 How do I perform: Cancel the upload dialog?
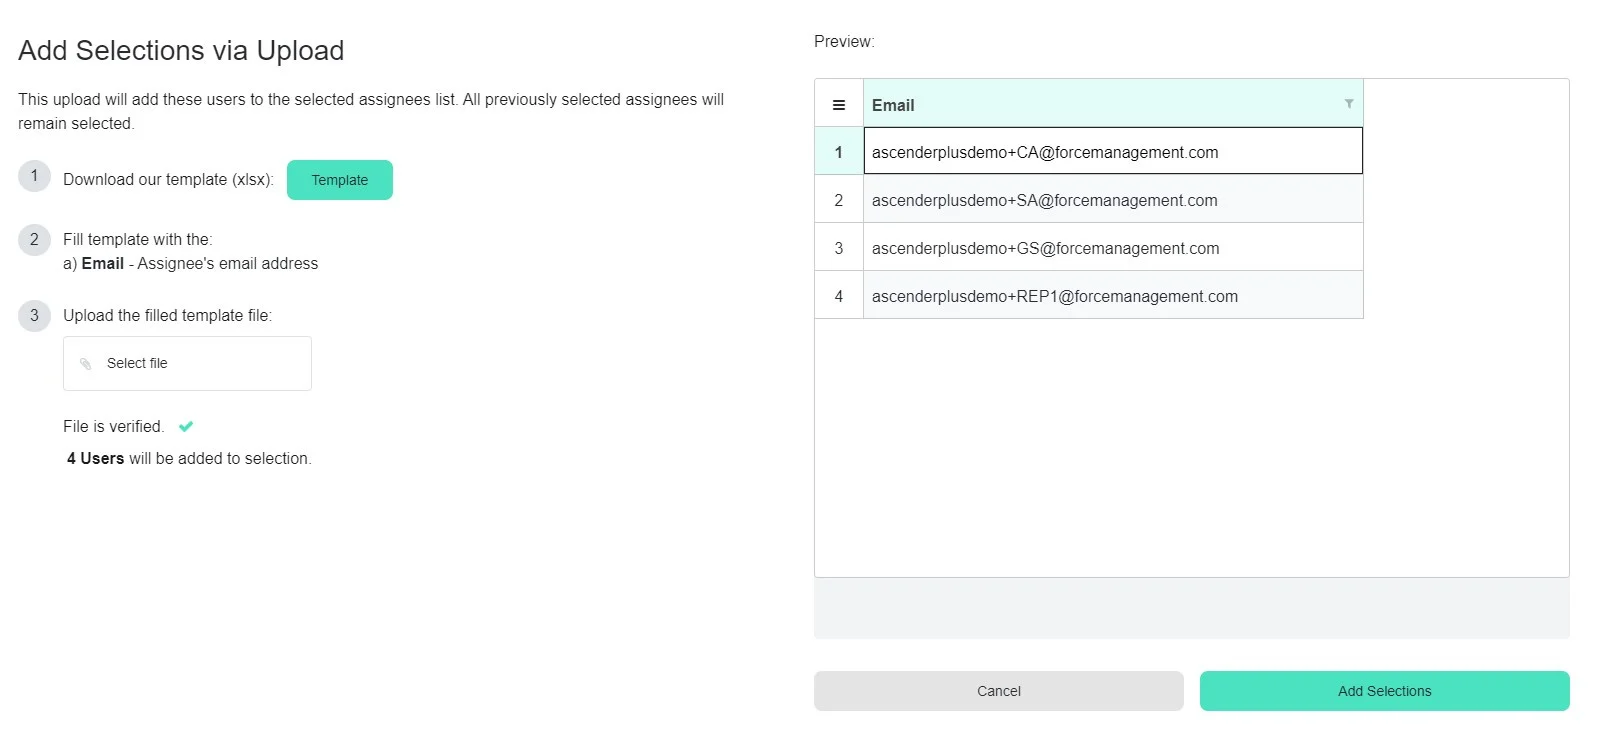point(998,691)
